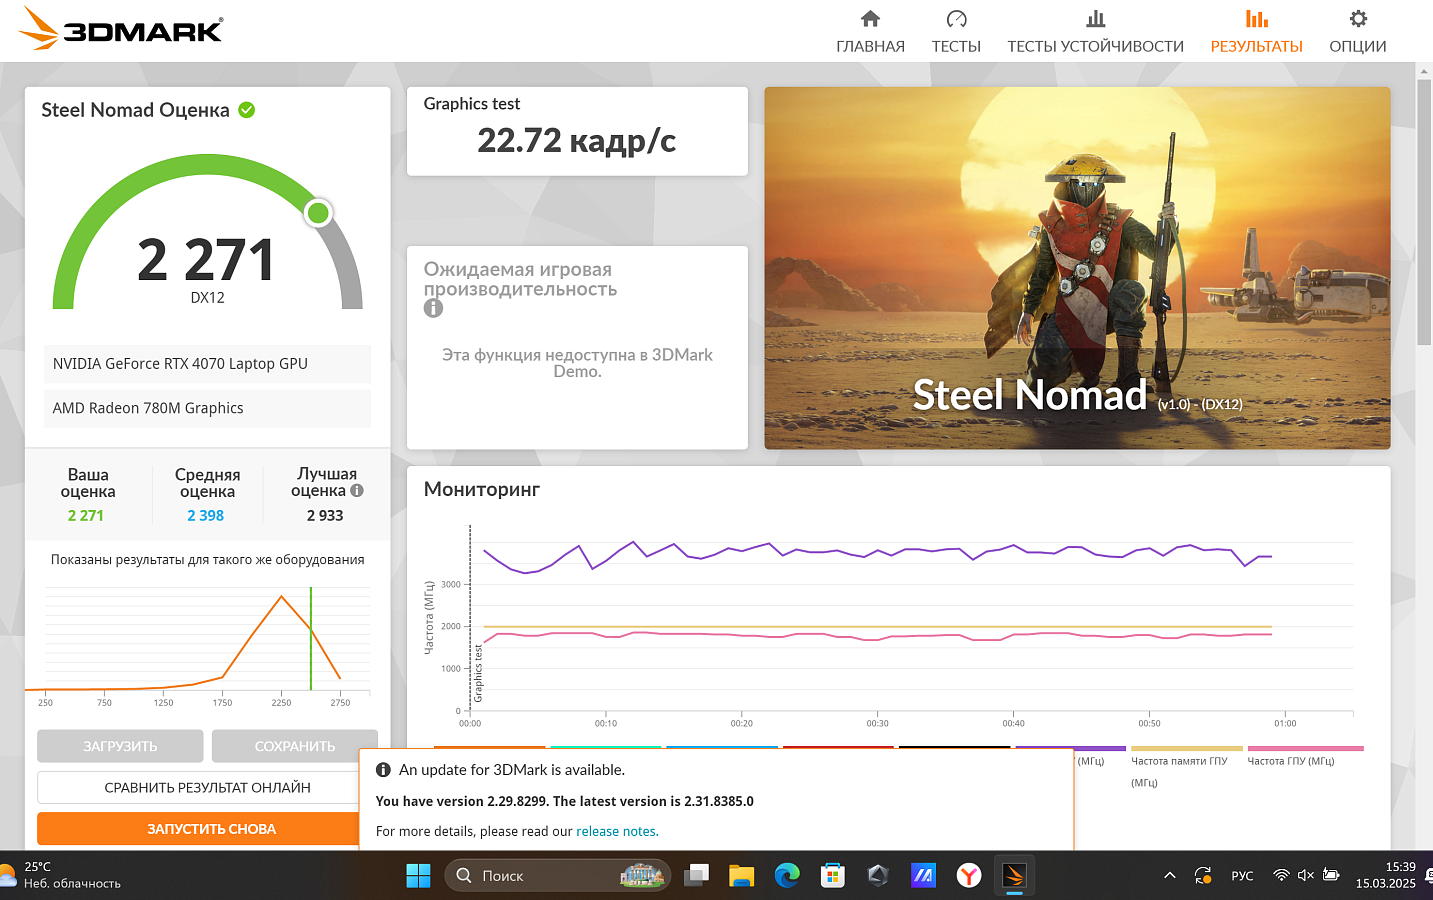Click the taskbar Поиск search box
The image size is (1433, 900).
pyautogui.click(x=557, y=876)
